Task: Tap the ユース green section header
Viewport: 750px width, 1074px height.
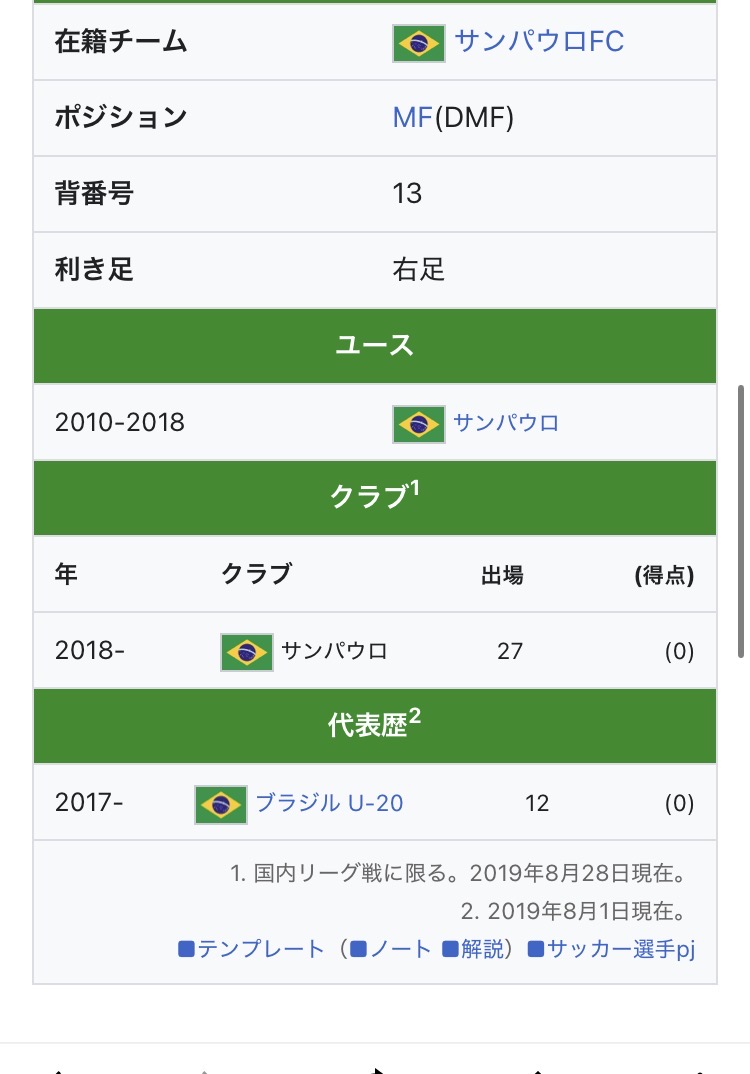Action: coord(375,345)
